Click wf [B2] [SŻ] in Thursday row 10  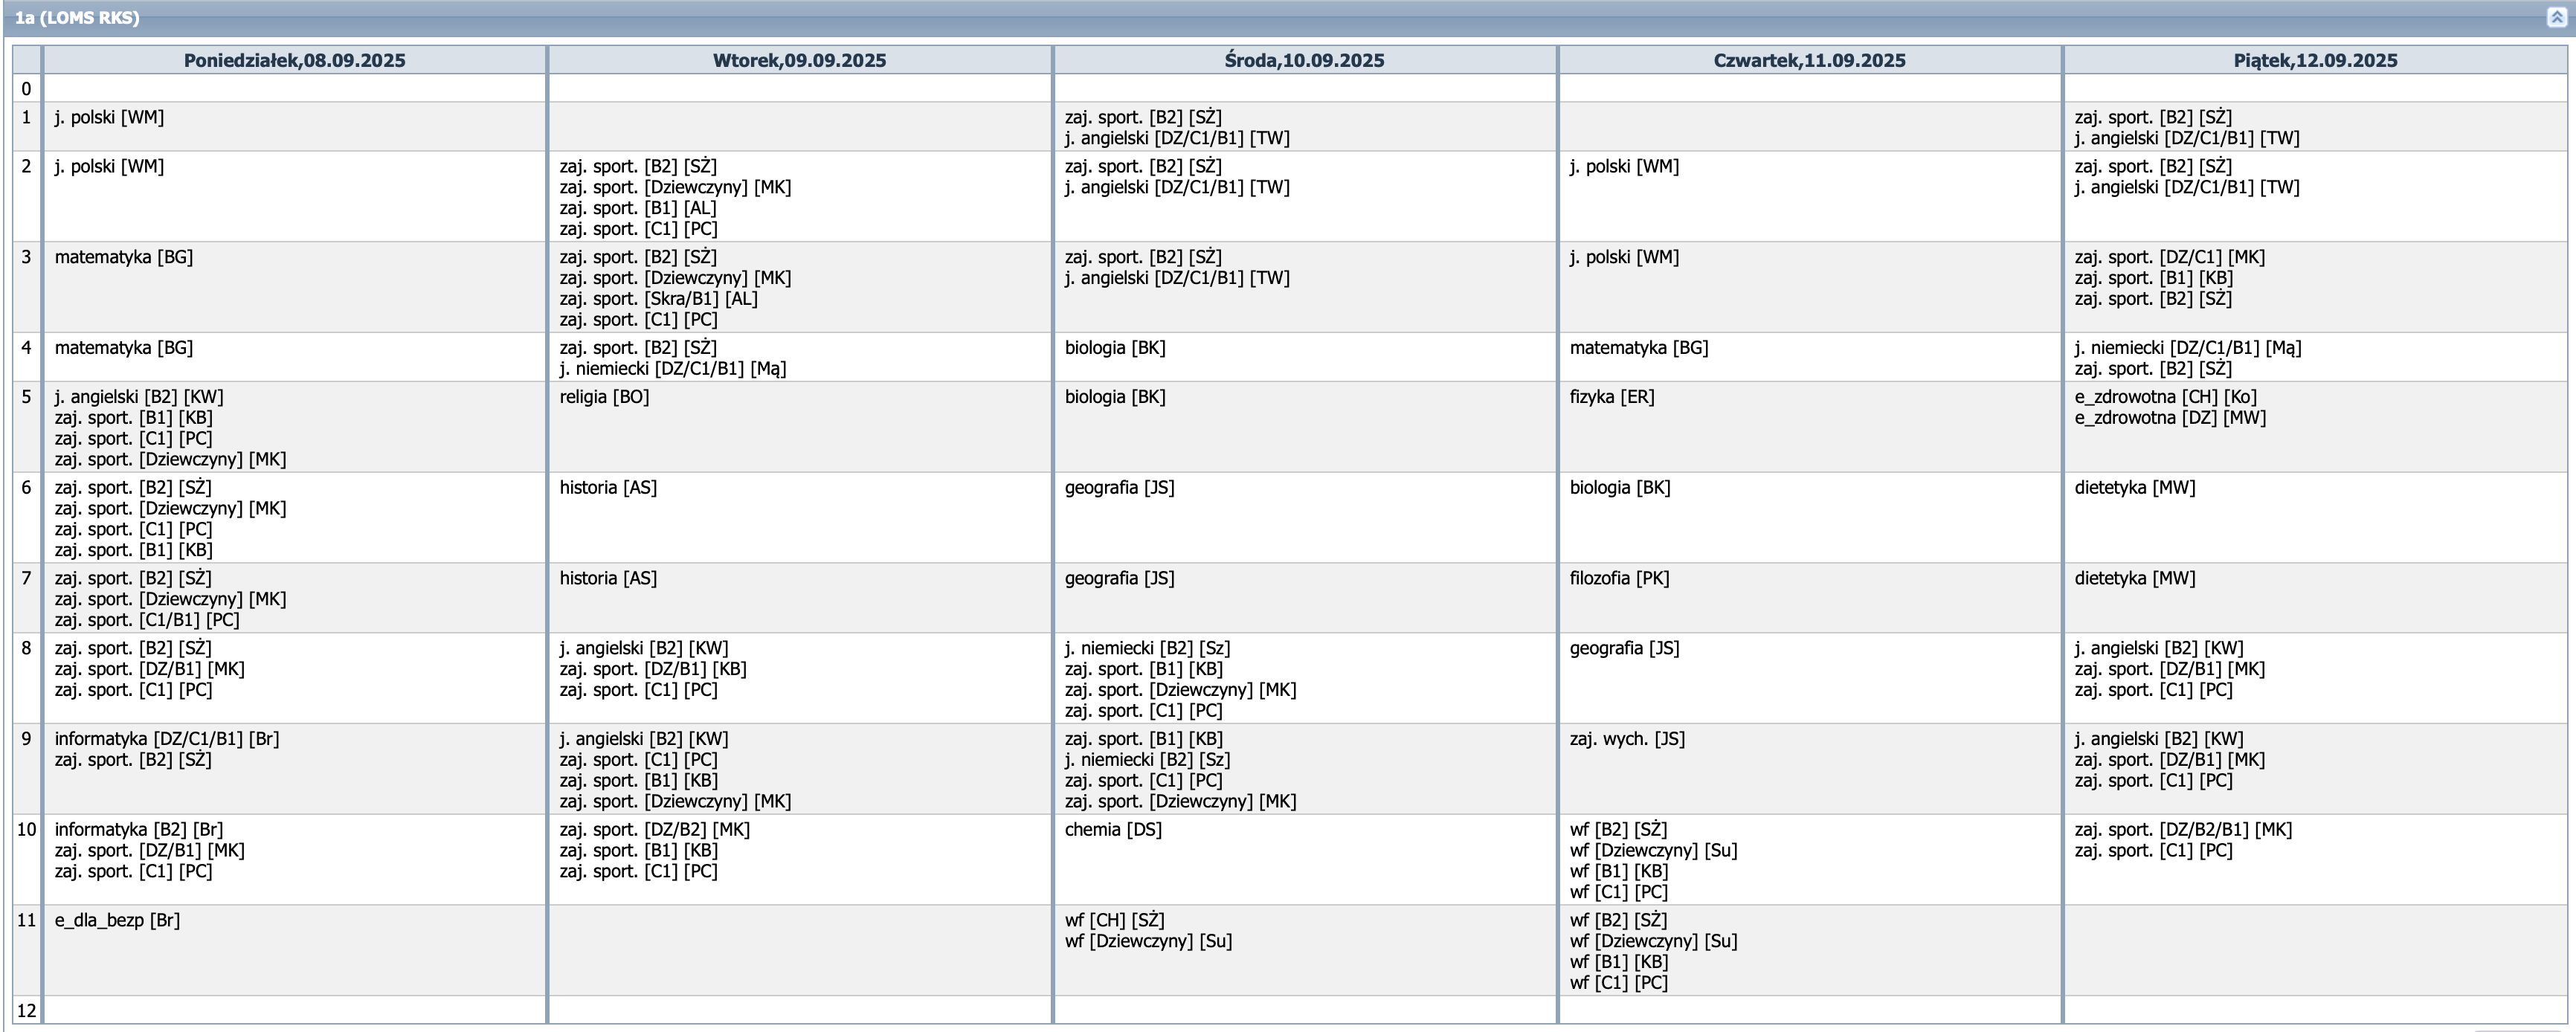point(1618,829)
